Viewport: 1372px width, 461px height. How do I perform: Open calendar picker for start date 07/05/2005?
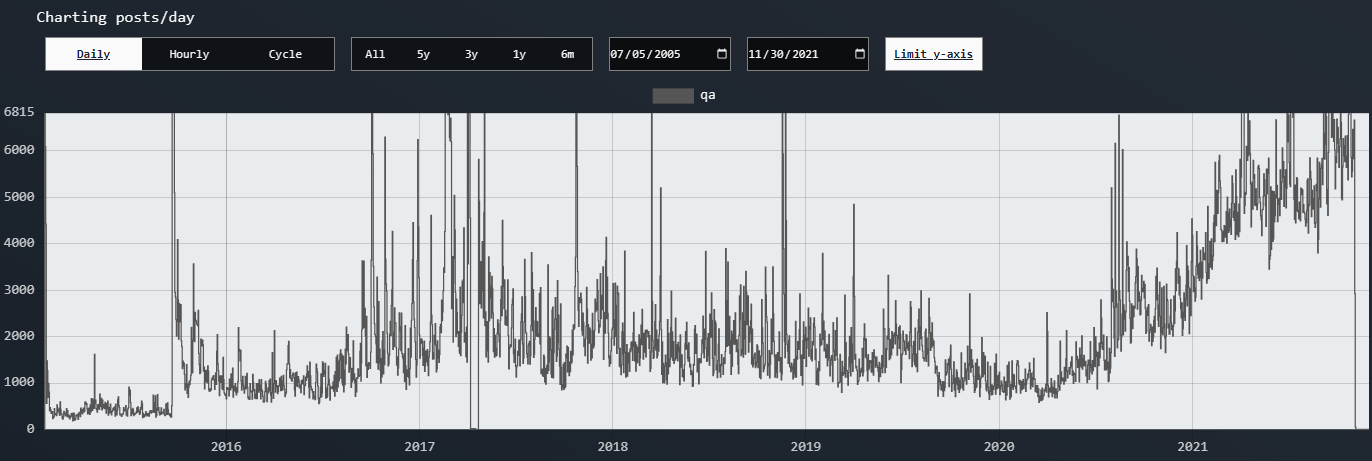pos(722,54)
